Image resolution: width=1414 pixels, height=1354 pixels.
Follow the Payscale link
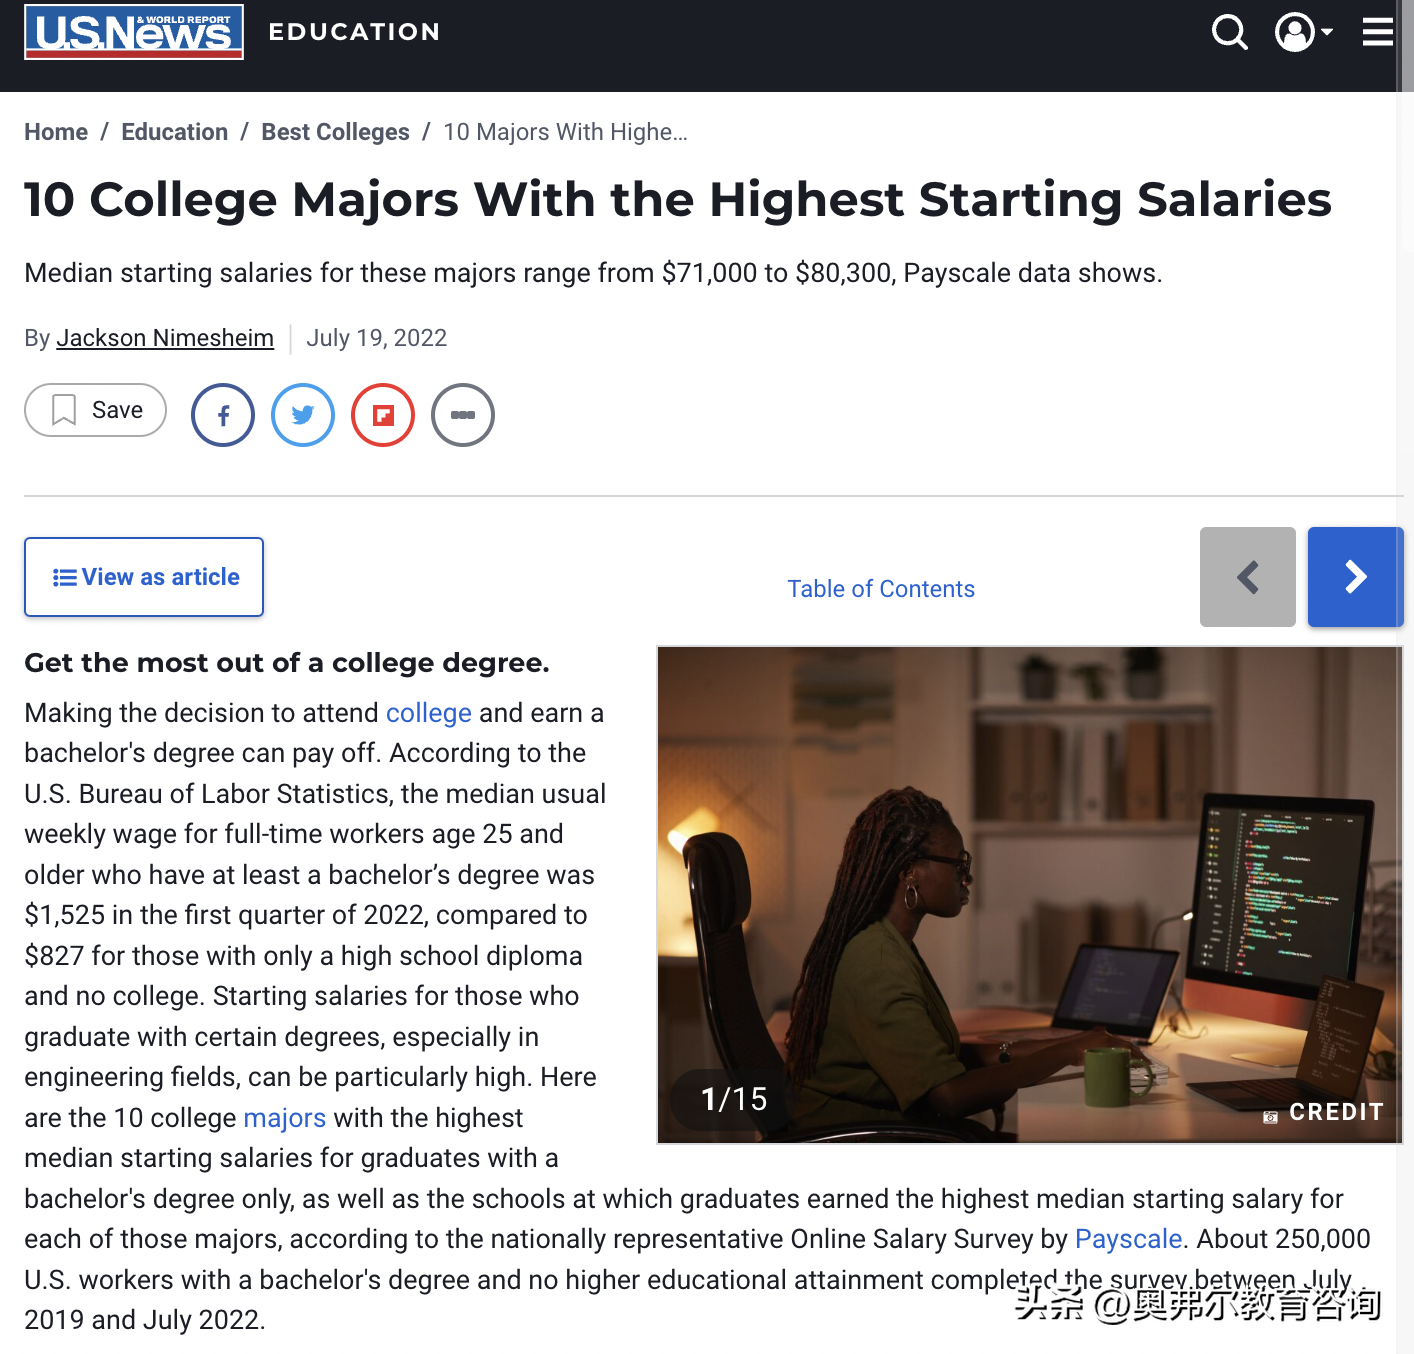click(1128, 1239)
